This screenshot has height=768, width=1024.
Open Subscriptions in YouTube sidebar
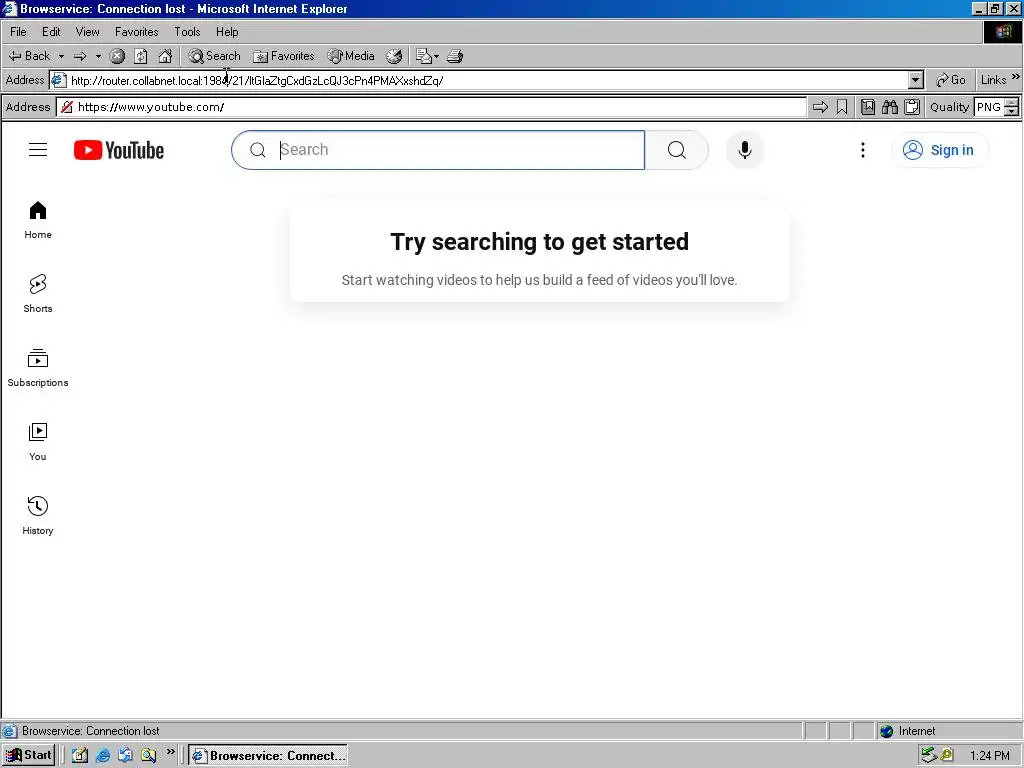pos(38,368)
